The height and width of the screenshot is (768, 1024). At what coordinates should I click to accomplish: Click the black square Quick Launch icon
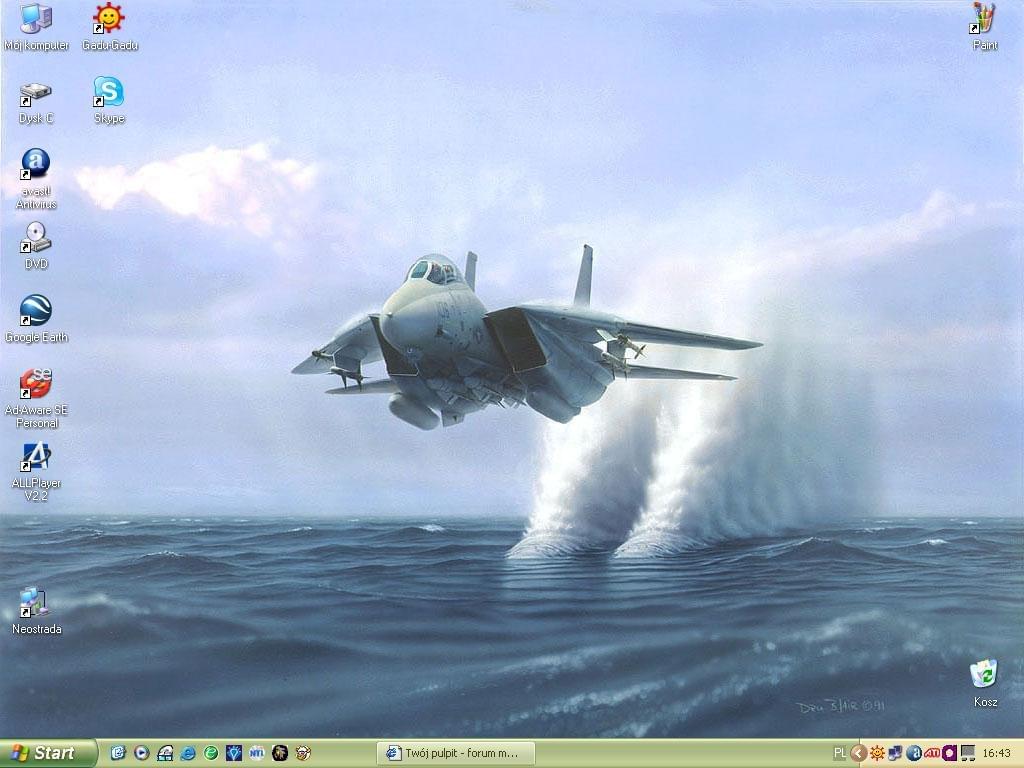pos(280,754)
